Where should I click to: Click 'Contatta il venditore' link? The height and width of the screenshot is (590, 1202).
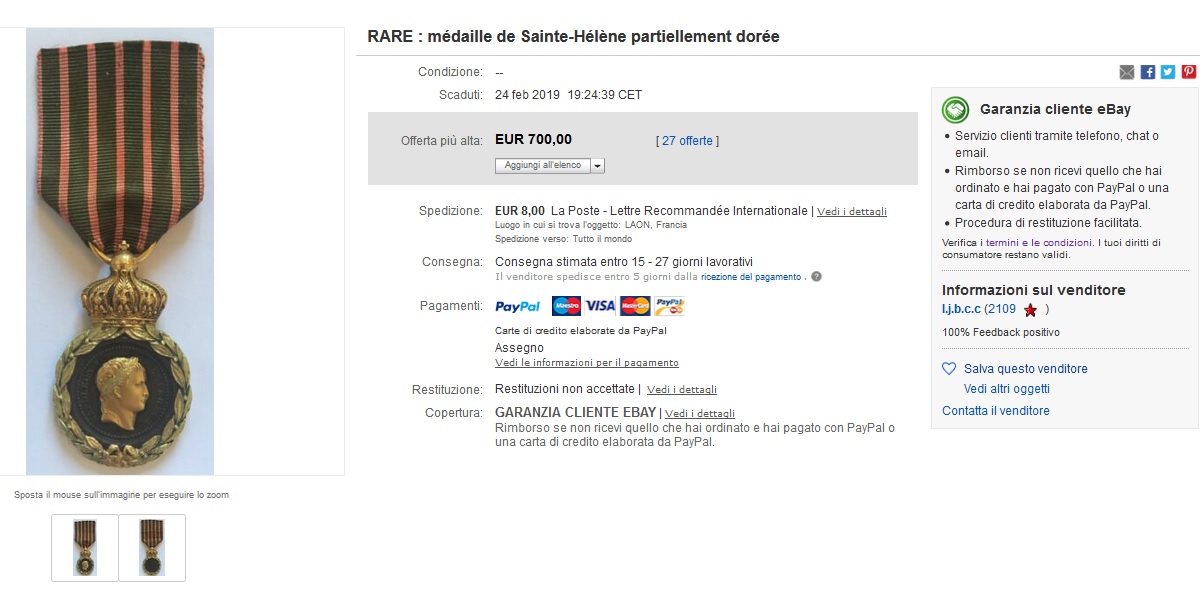pos(996,411)
